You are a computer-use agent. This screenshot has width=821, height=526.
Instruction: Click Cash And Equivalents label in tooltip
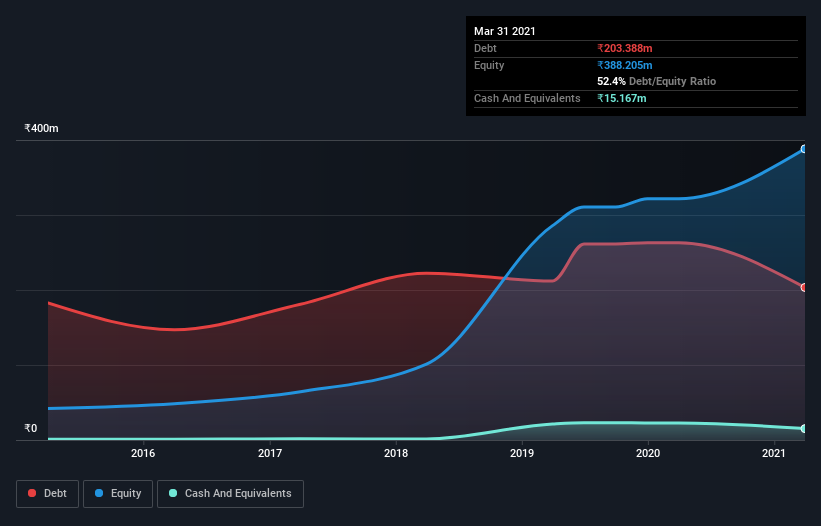click(527, 98)
